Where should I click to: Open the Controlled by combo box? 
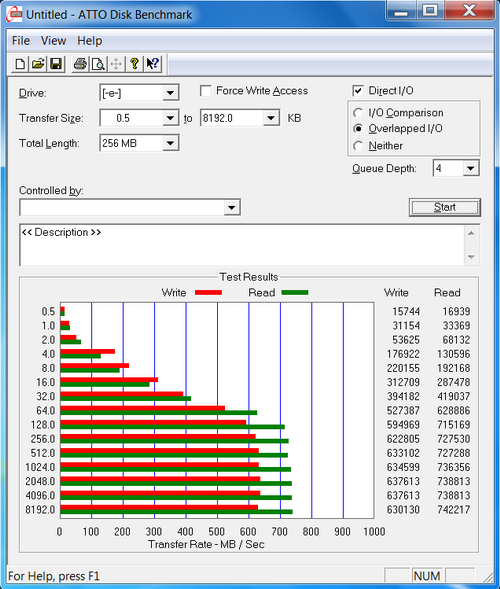click(x=130, y=207)
